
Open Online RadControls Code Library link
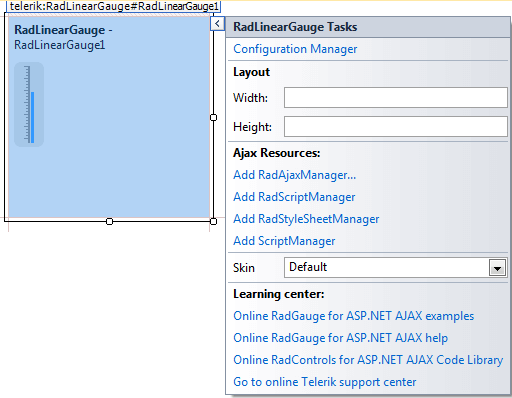368,360
